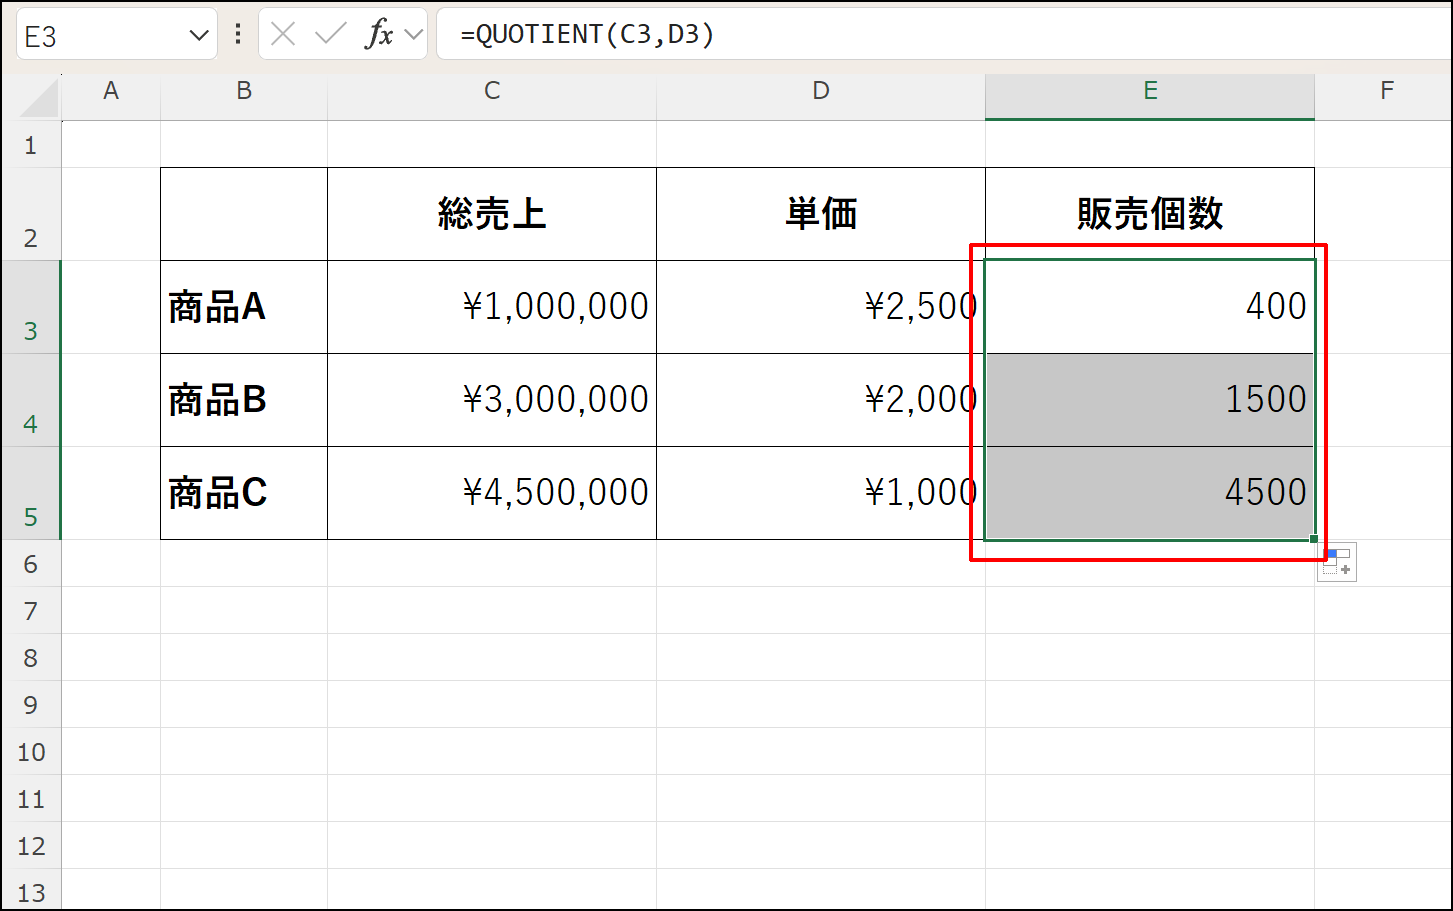Select the ¥2,500 cell in 単価 column

(820, 307)
